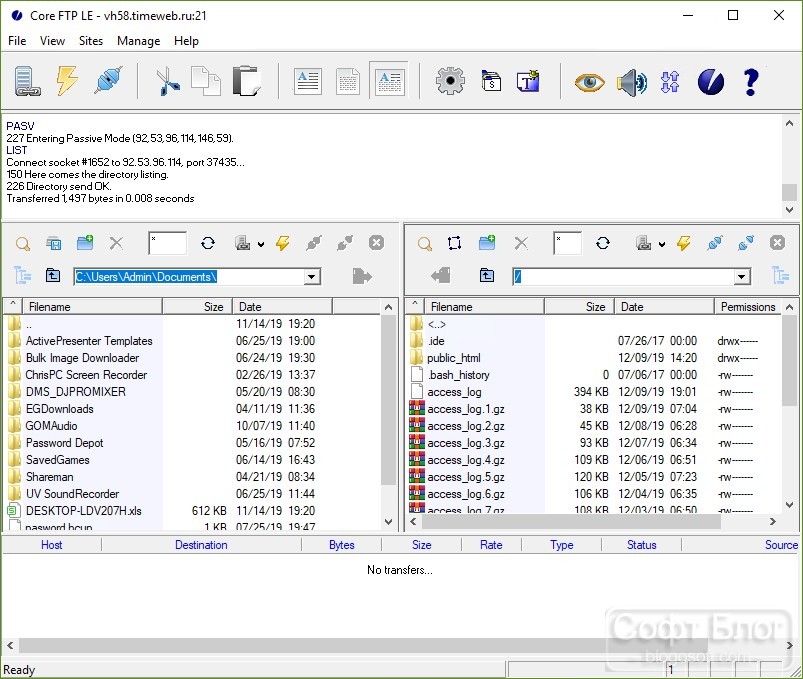Toggle the highlighted log view toolbar icon
This screenshot has height=679, width=803.
pyautogui.click(x=389, y=81)
